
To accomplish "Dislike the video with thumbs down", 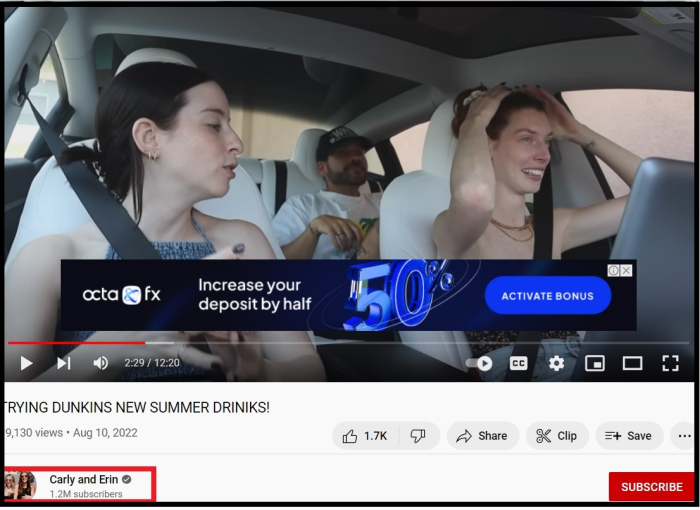I will [418, 436].
